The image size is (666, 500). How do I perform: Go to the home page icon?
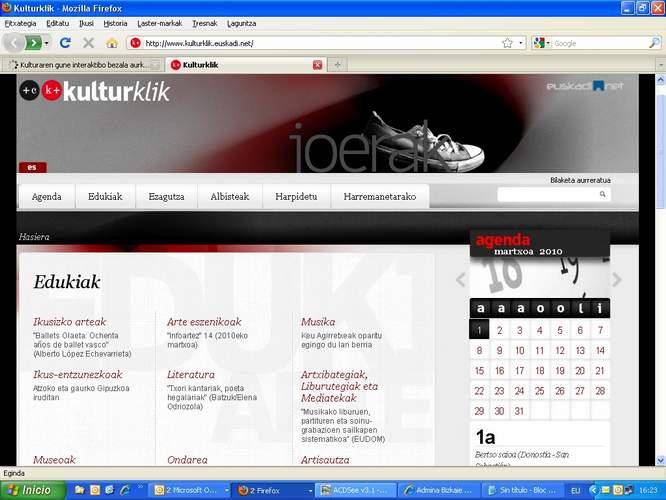[112, 43]
